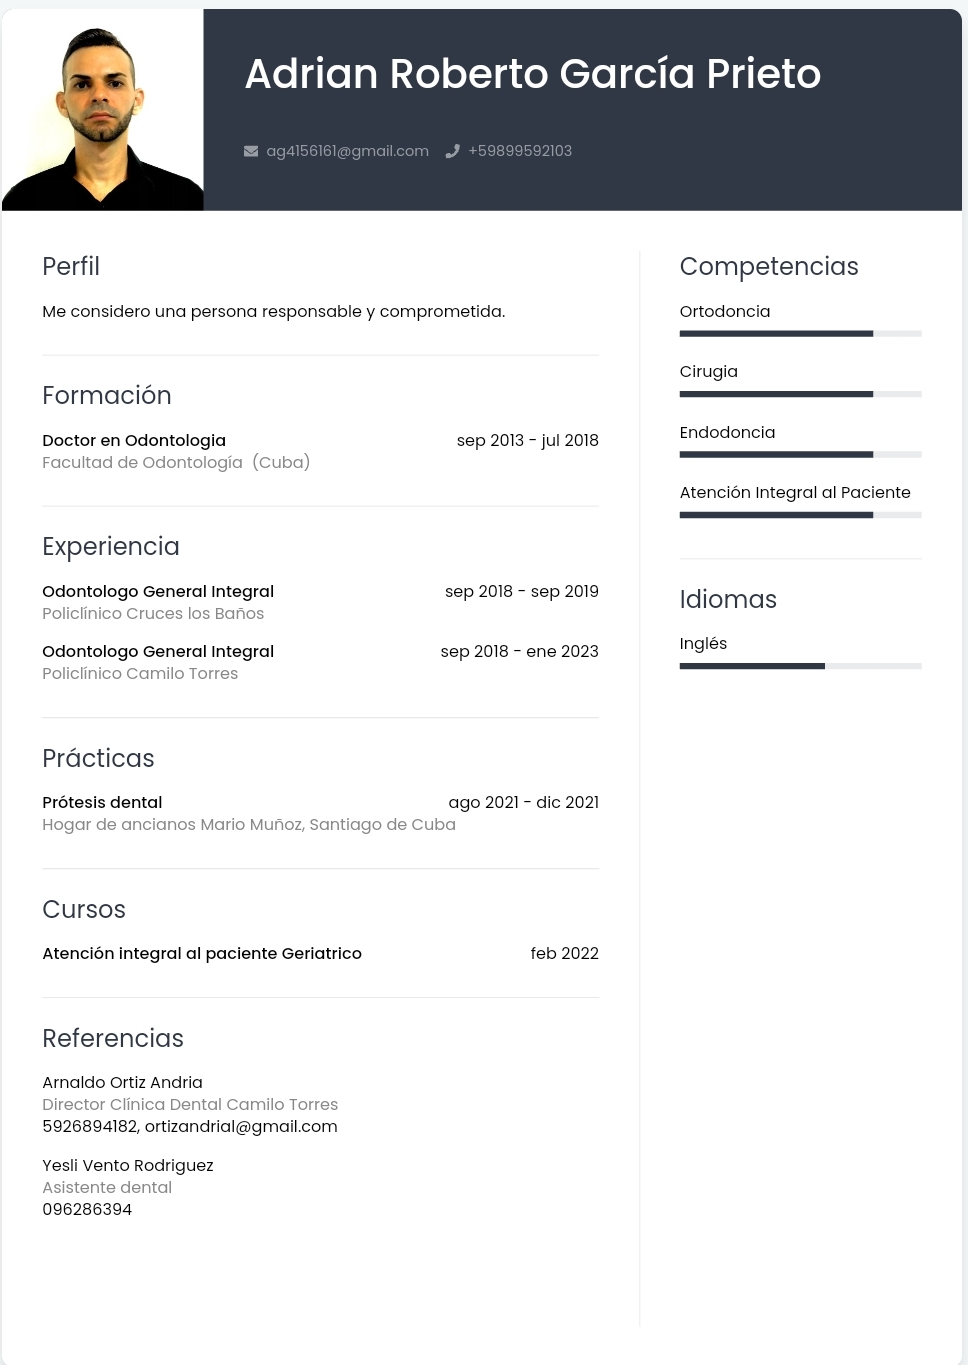This screenshot has width=968, height=1365.
Task: Click the Formación section heading
Action: pos(107,395)
